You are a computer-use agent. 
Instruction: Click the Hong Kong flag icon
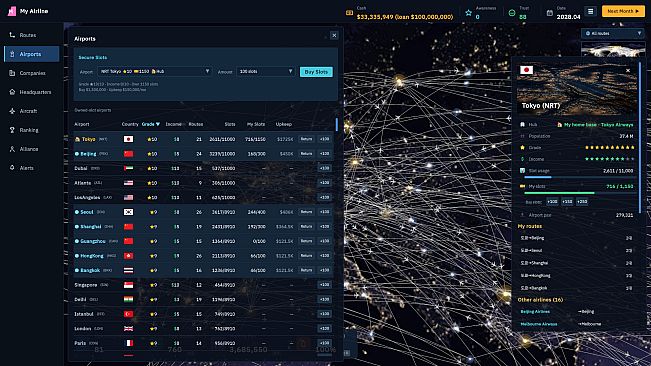point(128,256)
